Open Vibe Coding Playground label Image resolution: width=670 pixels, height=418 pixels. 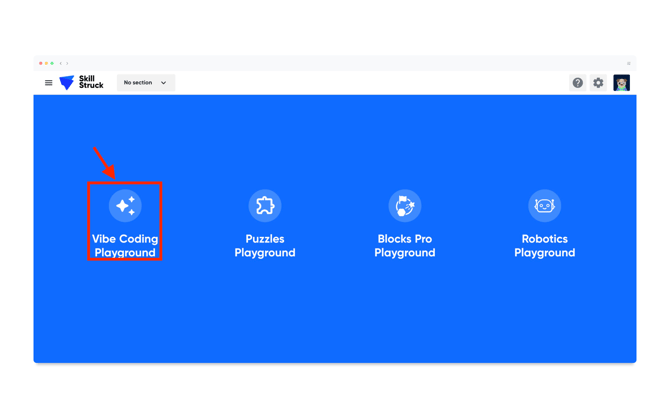pos(125,246)
